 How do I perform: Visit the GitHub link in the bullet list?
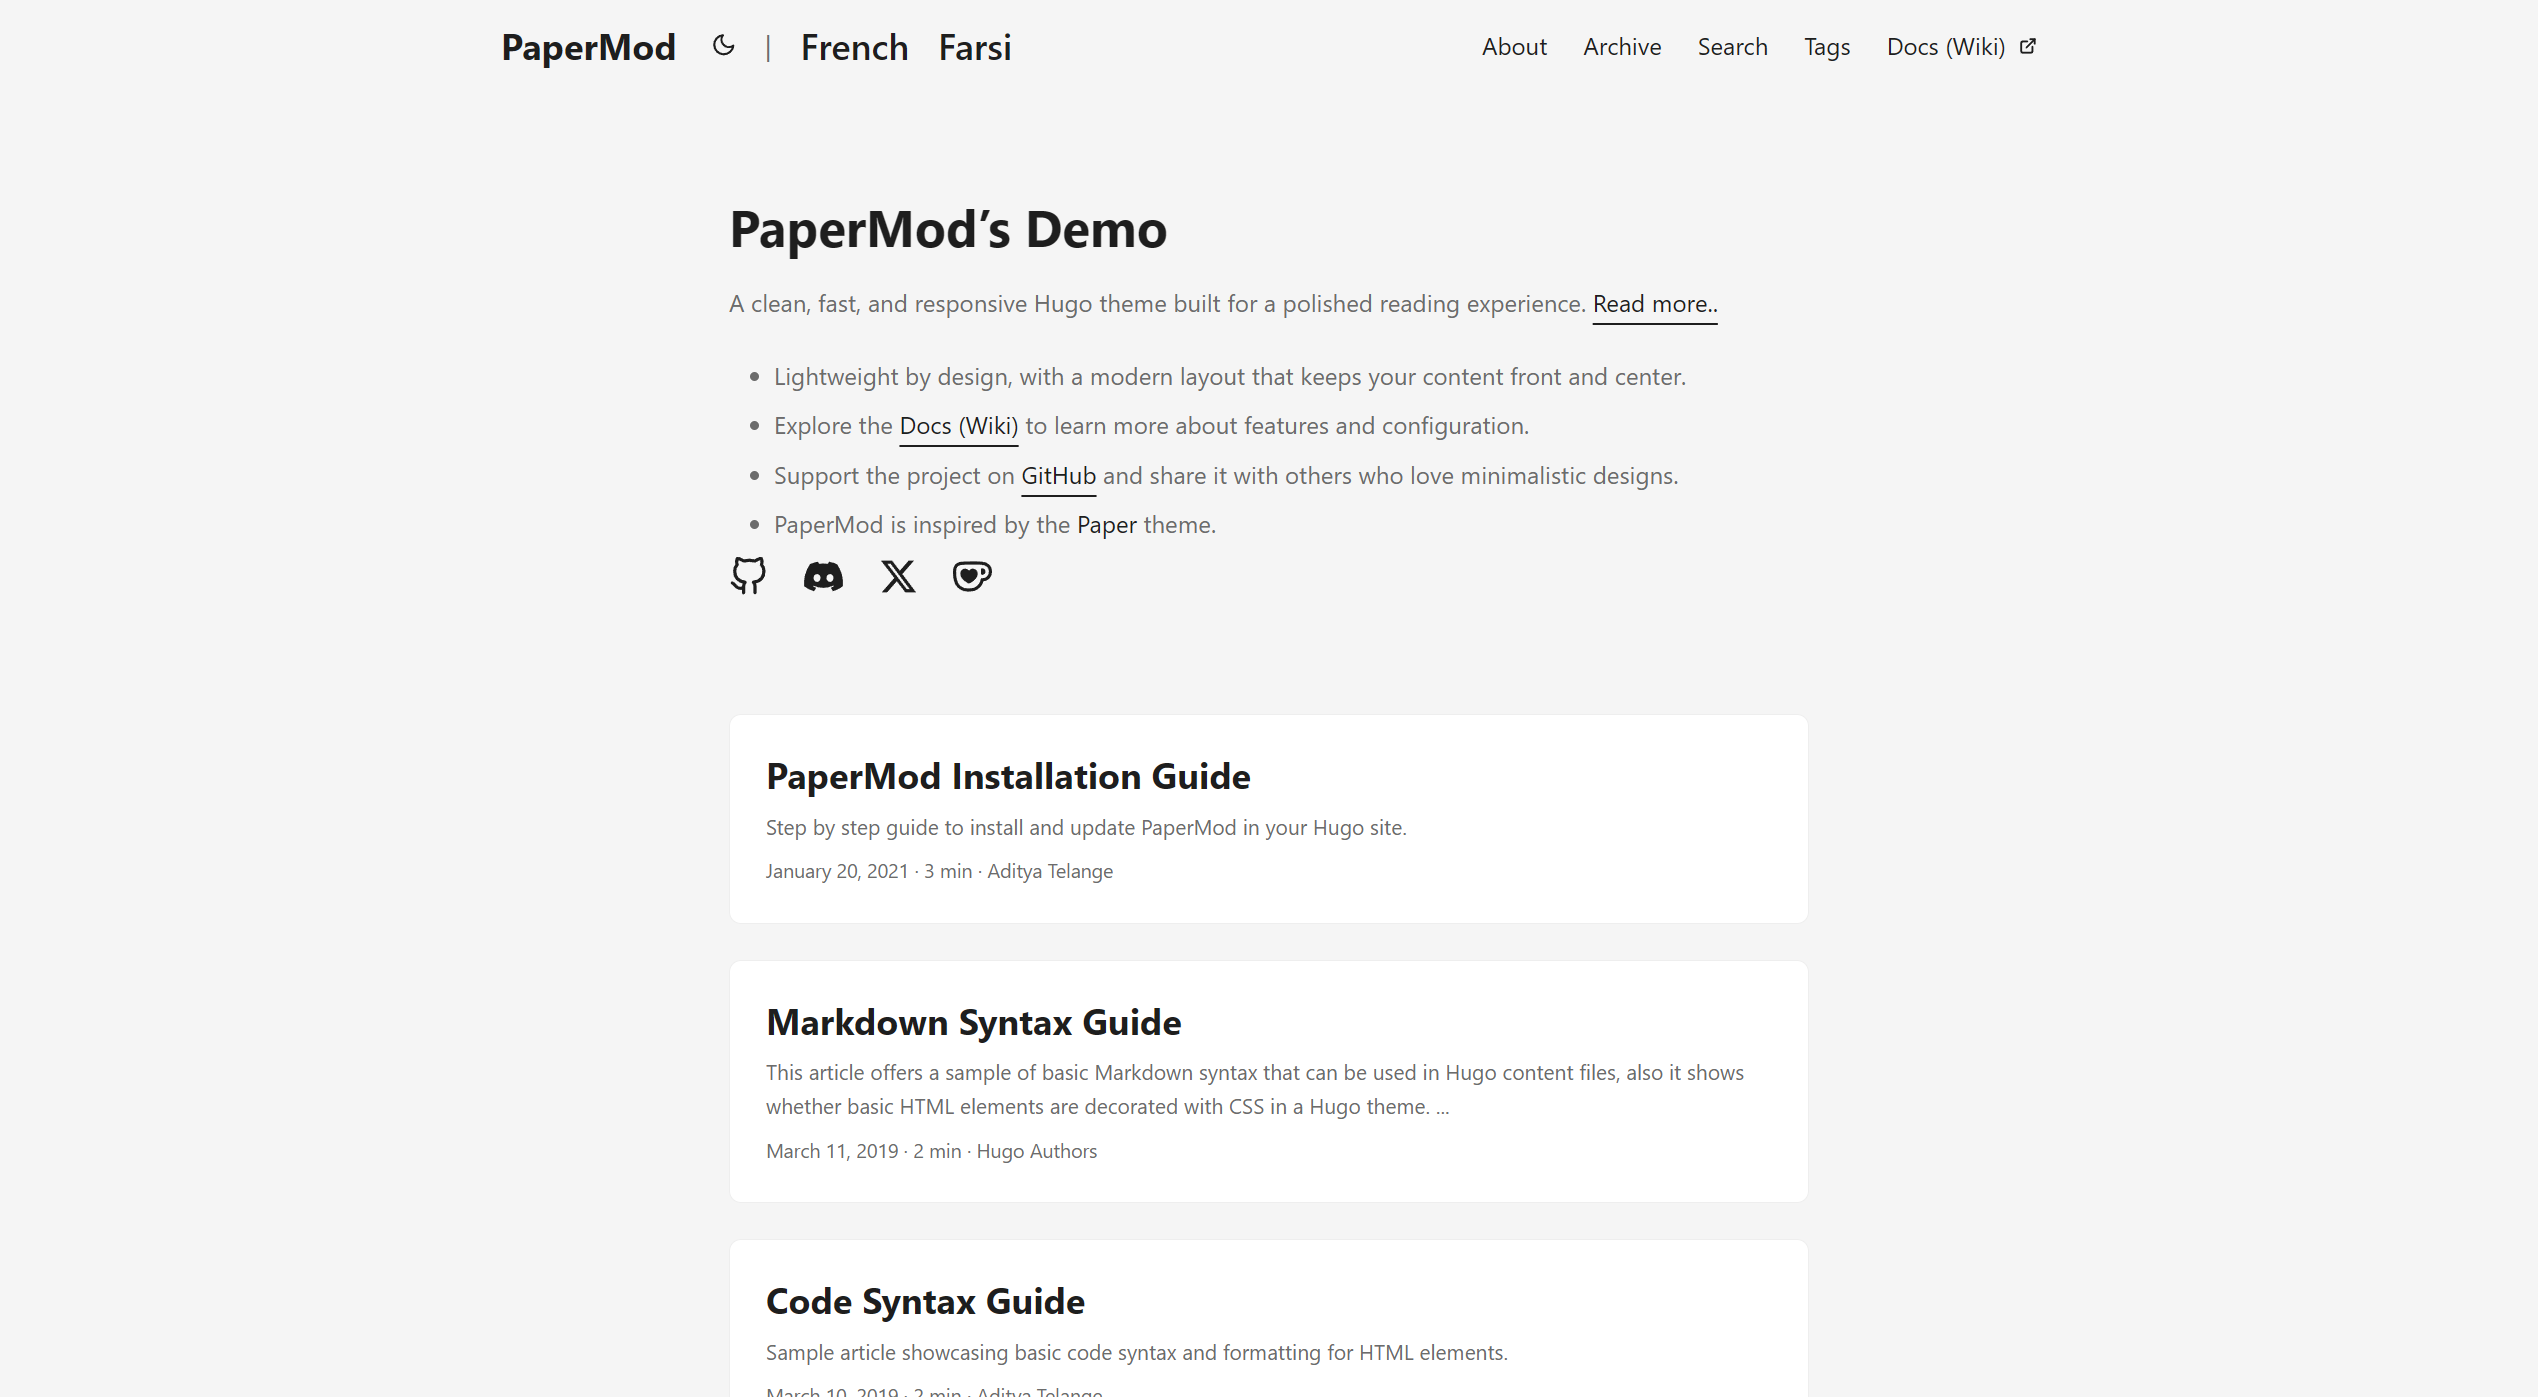pos(1058,476)
